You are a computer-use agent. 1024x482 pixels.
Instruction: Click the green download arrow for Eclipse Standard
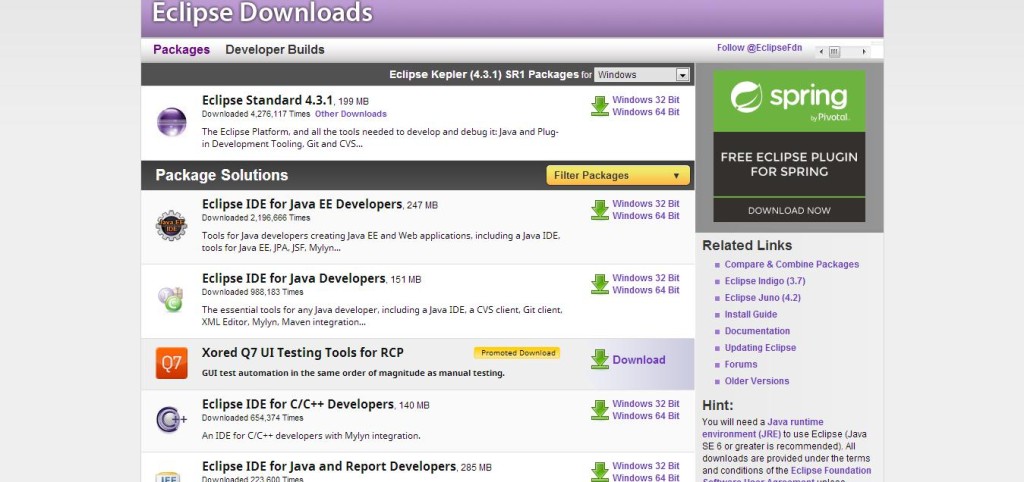600,106
